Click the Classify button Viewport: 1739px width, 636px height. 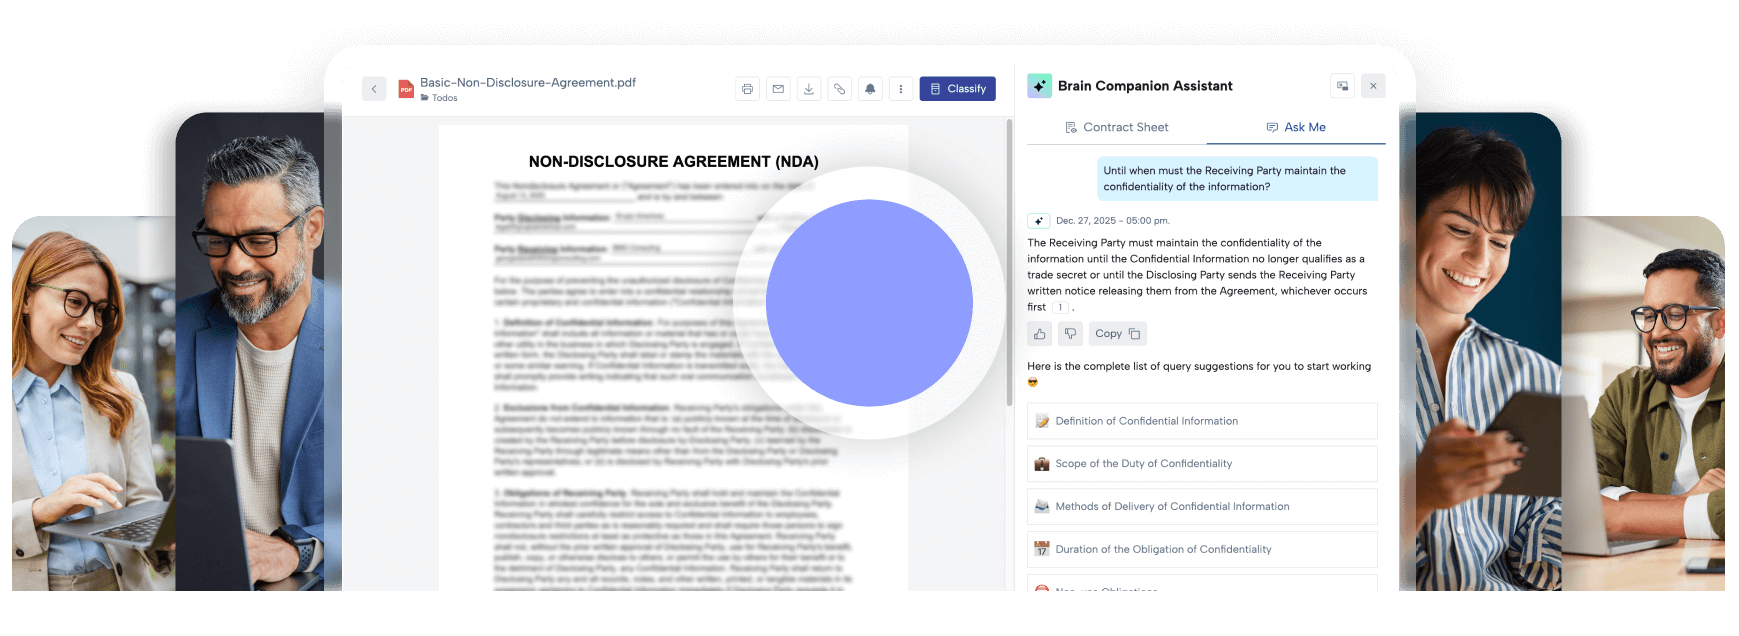pos(957,89)
